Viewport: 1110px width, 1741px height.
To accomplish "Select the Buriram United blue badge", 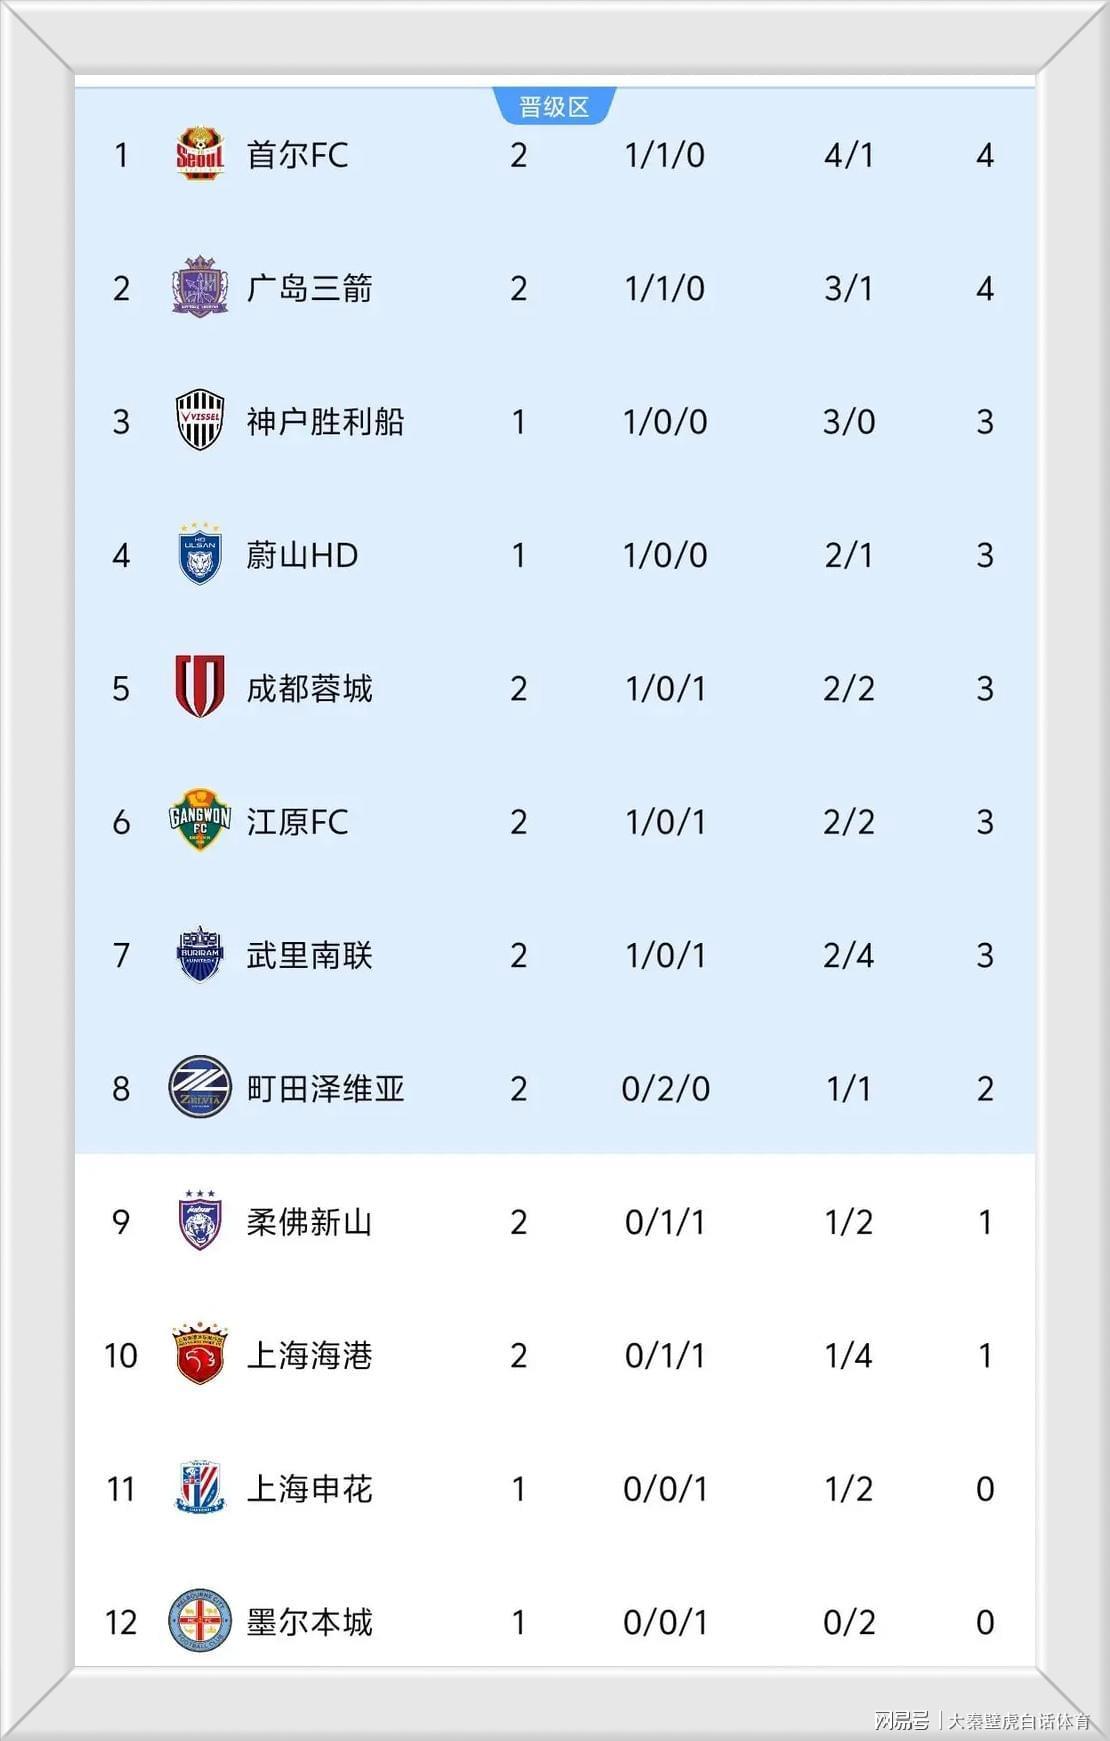I will point(200,954).
